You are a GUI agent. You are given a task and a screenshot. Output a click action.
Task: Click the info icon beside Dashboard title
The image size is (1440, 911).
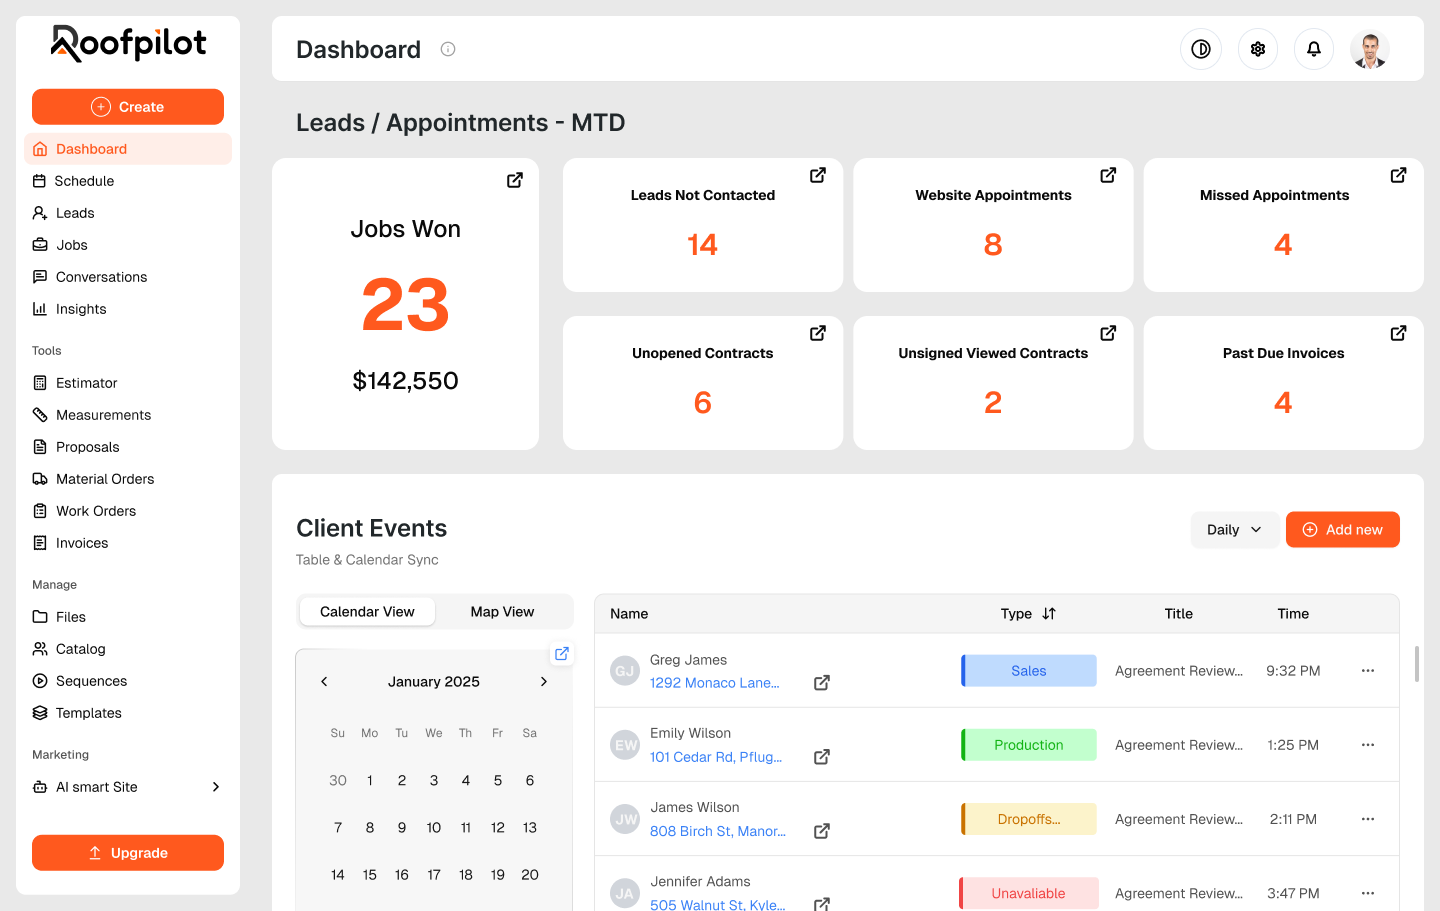point(448,49)
